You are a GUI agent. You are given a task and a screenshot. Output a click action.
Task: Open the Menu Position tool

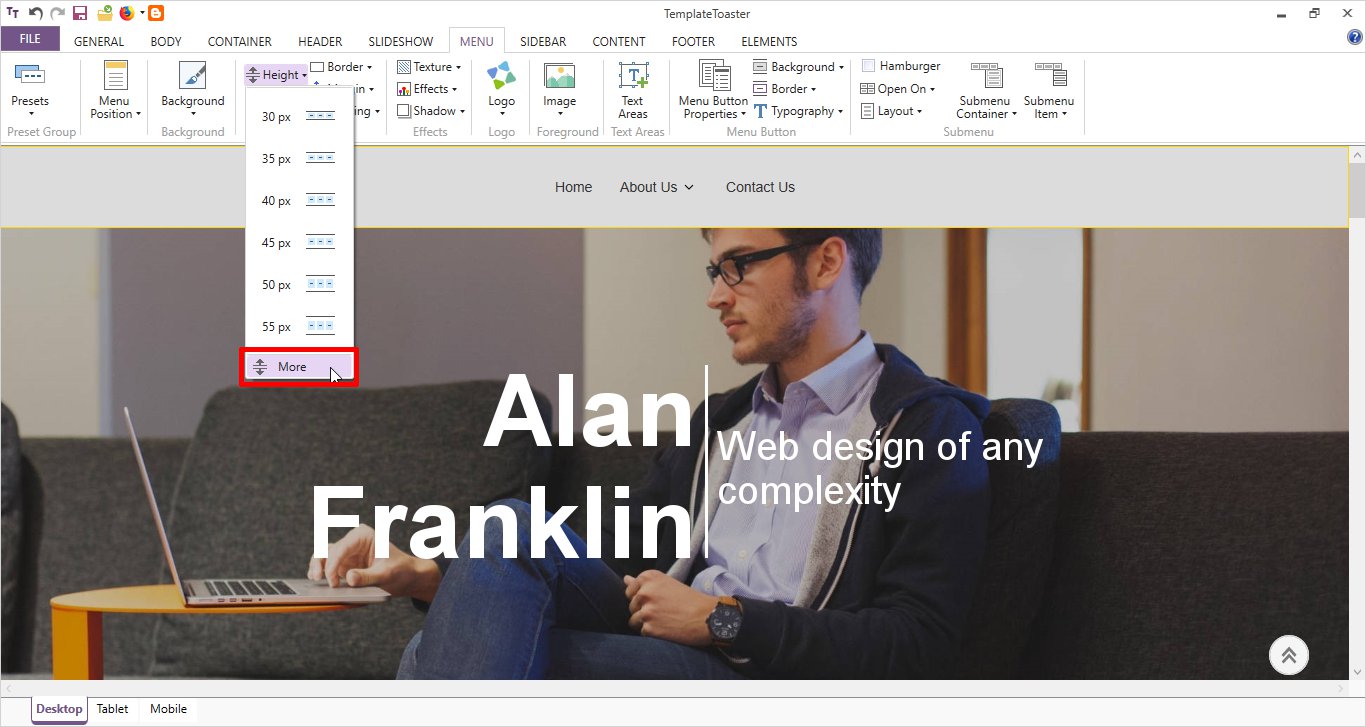click(116, 77)
